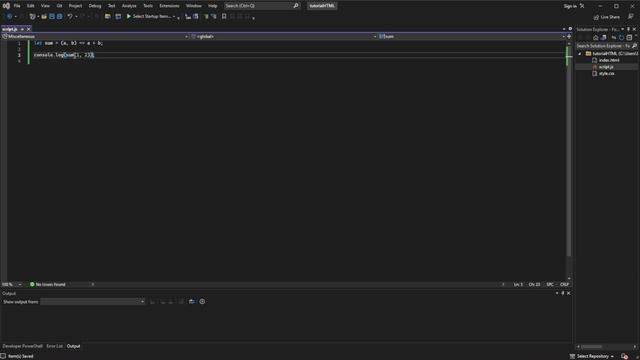Open the Miscellaneous project dropdown

click(95, 36)
